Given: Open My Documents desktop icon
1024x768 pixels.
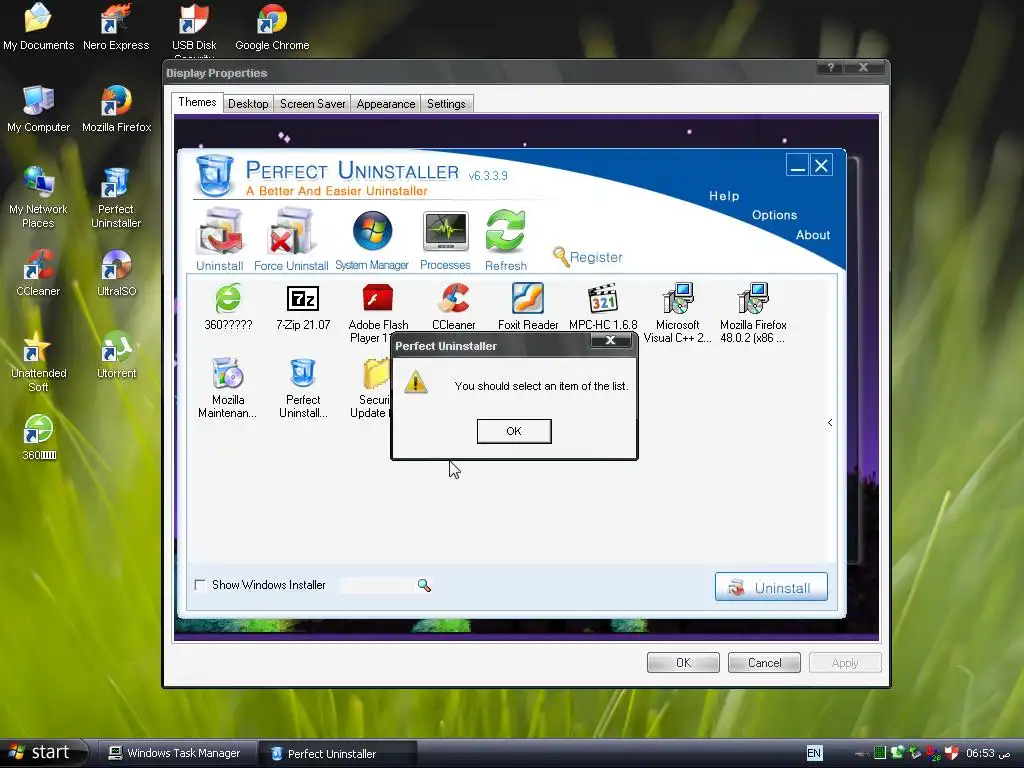Looking at the screenshot, I should pyautogui.click(x=39, y=27).
